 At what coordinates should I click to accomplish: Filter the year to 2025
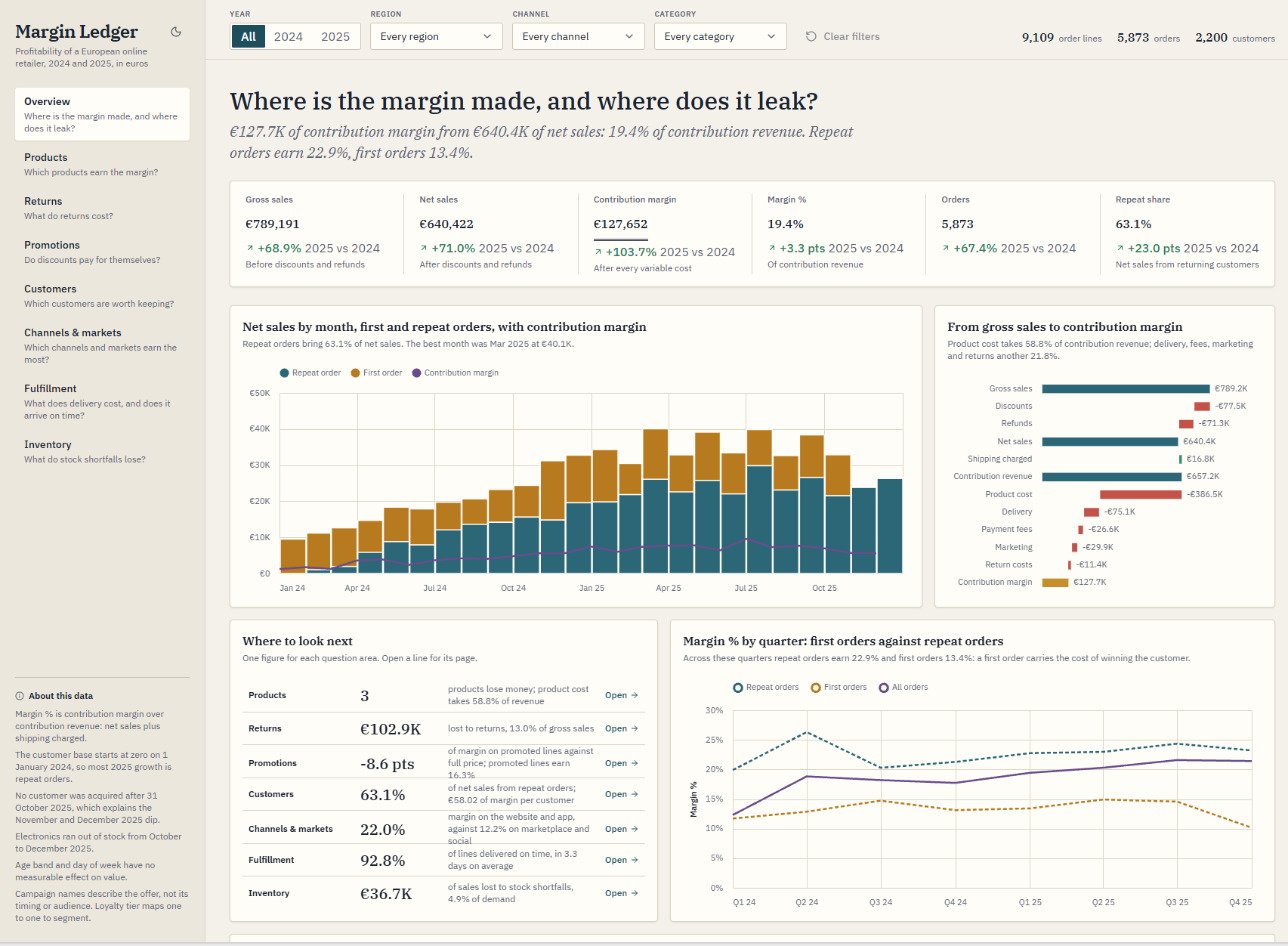pyautogui.click(x=335, y=36)
